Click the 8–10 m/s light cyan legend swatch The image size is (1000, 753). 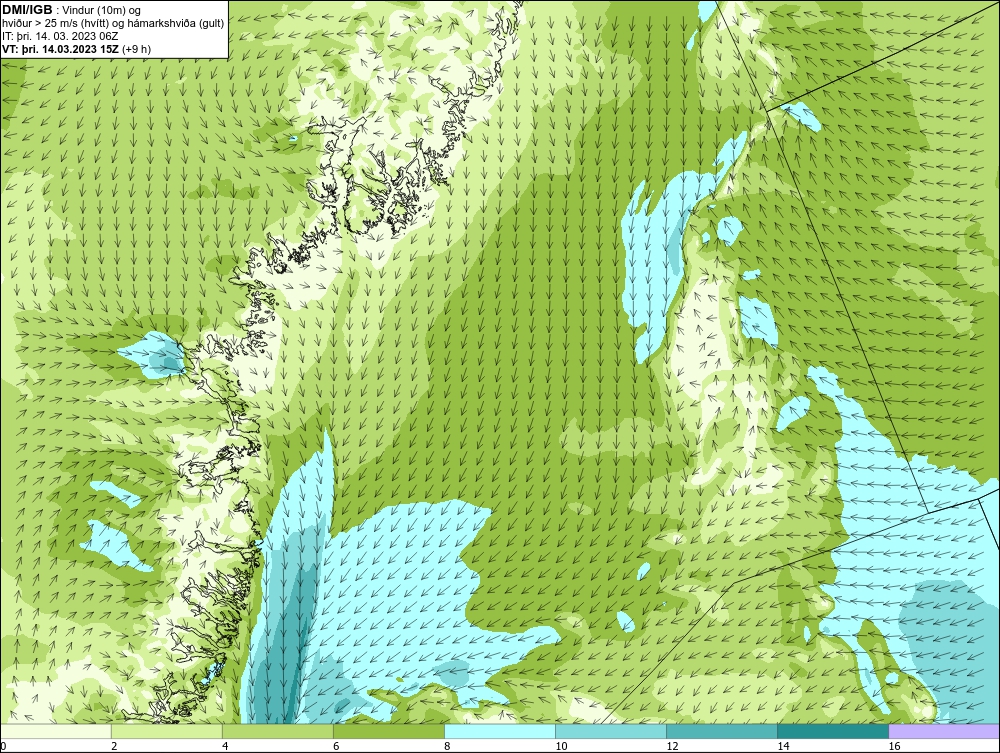point(500,731)
